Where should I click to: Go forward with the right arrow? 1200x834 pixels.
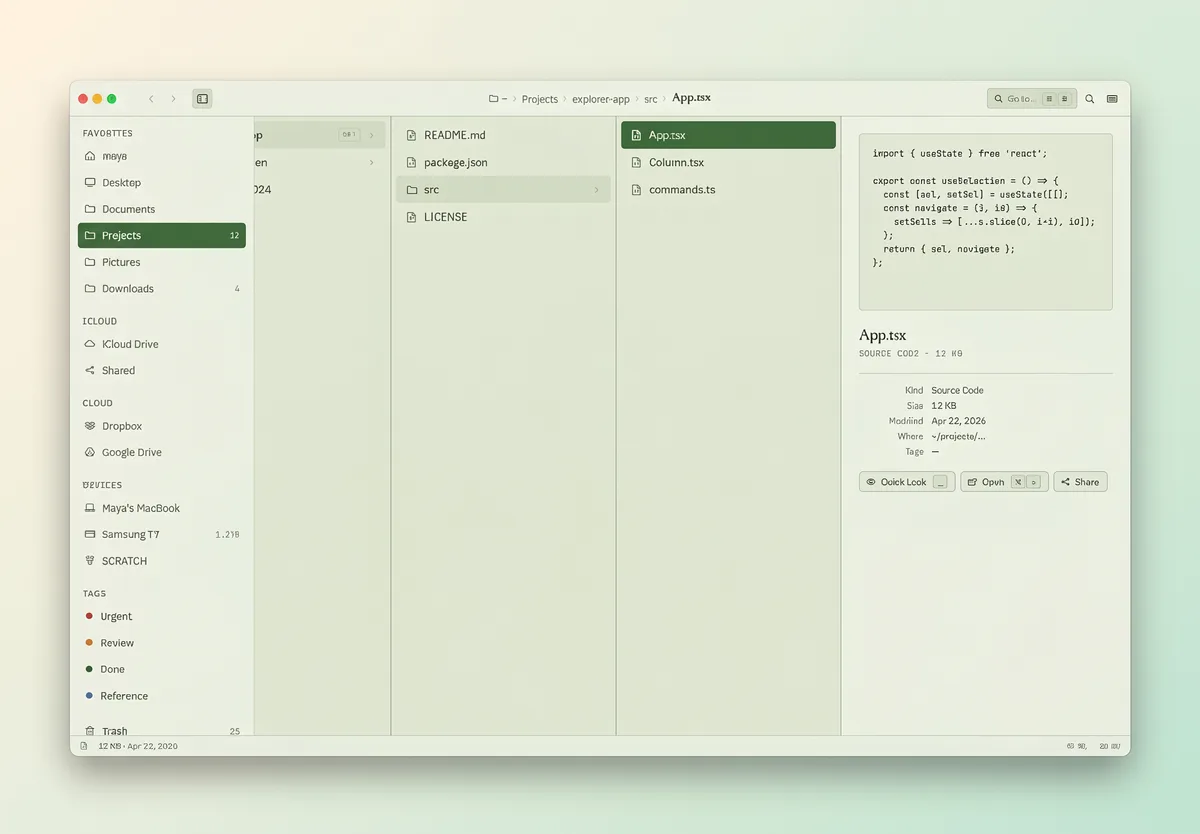173,99
